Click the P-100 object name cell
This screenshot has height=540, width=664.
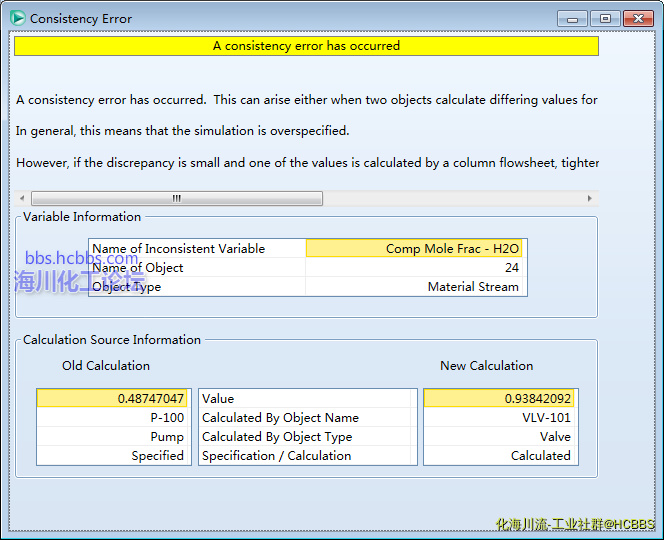pos(112,418)
